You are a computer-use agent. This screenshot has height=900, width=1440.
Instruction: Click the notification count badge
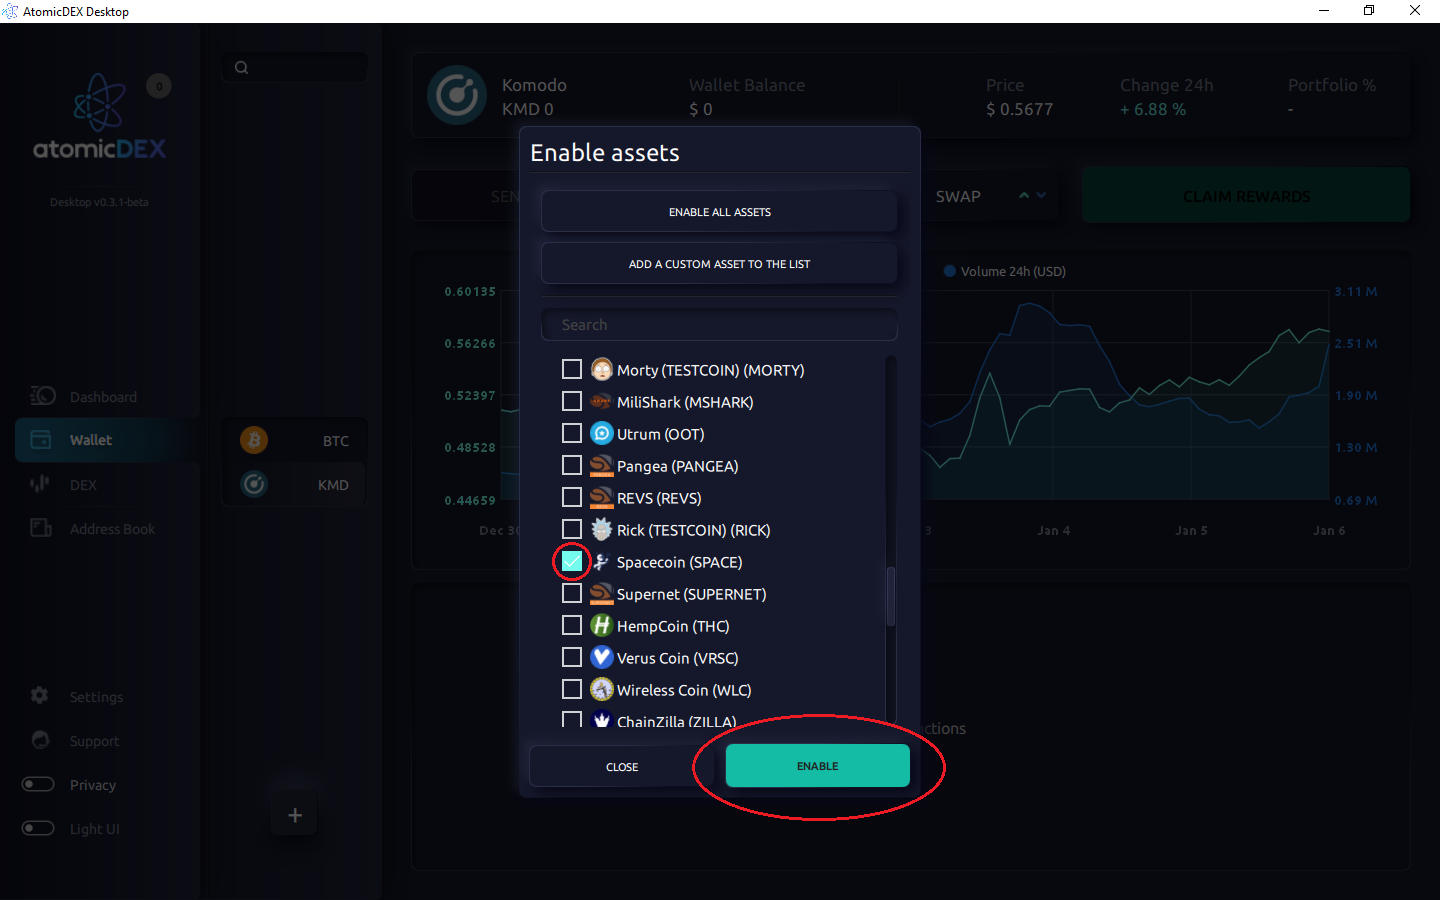[159, 86]
